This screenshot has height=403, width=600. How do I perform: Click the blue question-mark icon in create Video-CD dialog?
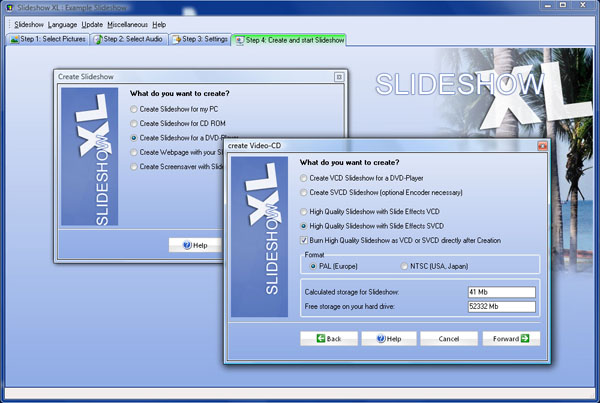pyautogui.click(x=381, y=339)
